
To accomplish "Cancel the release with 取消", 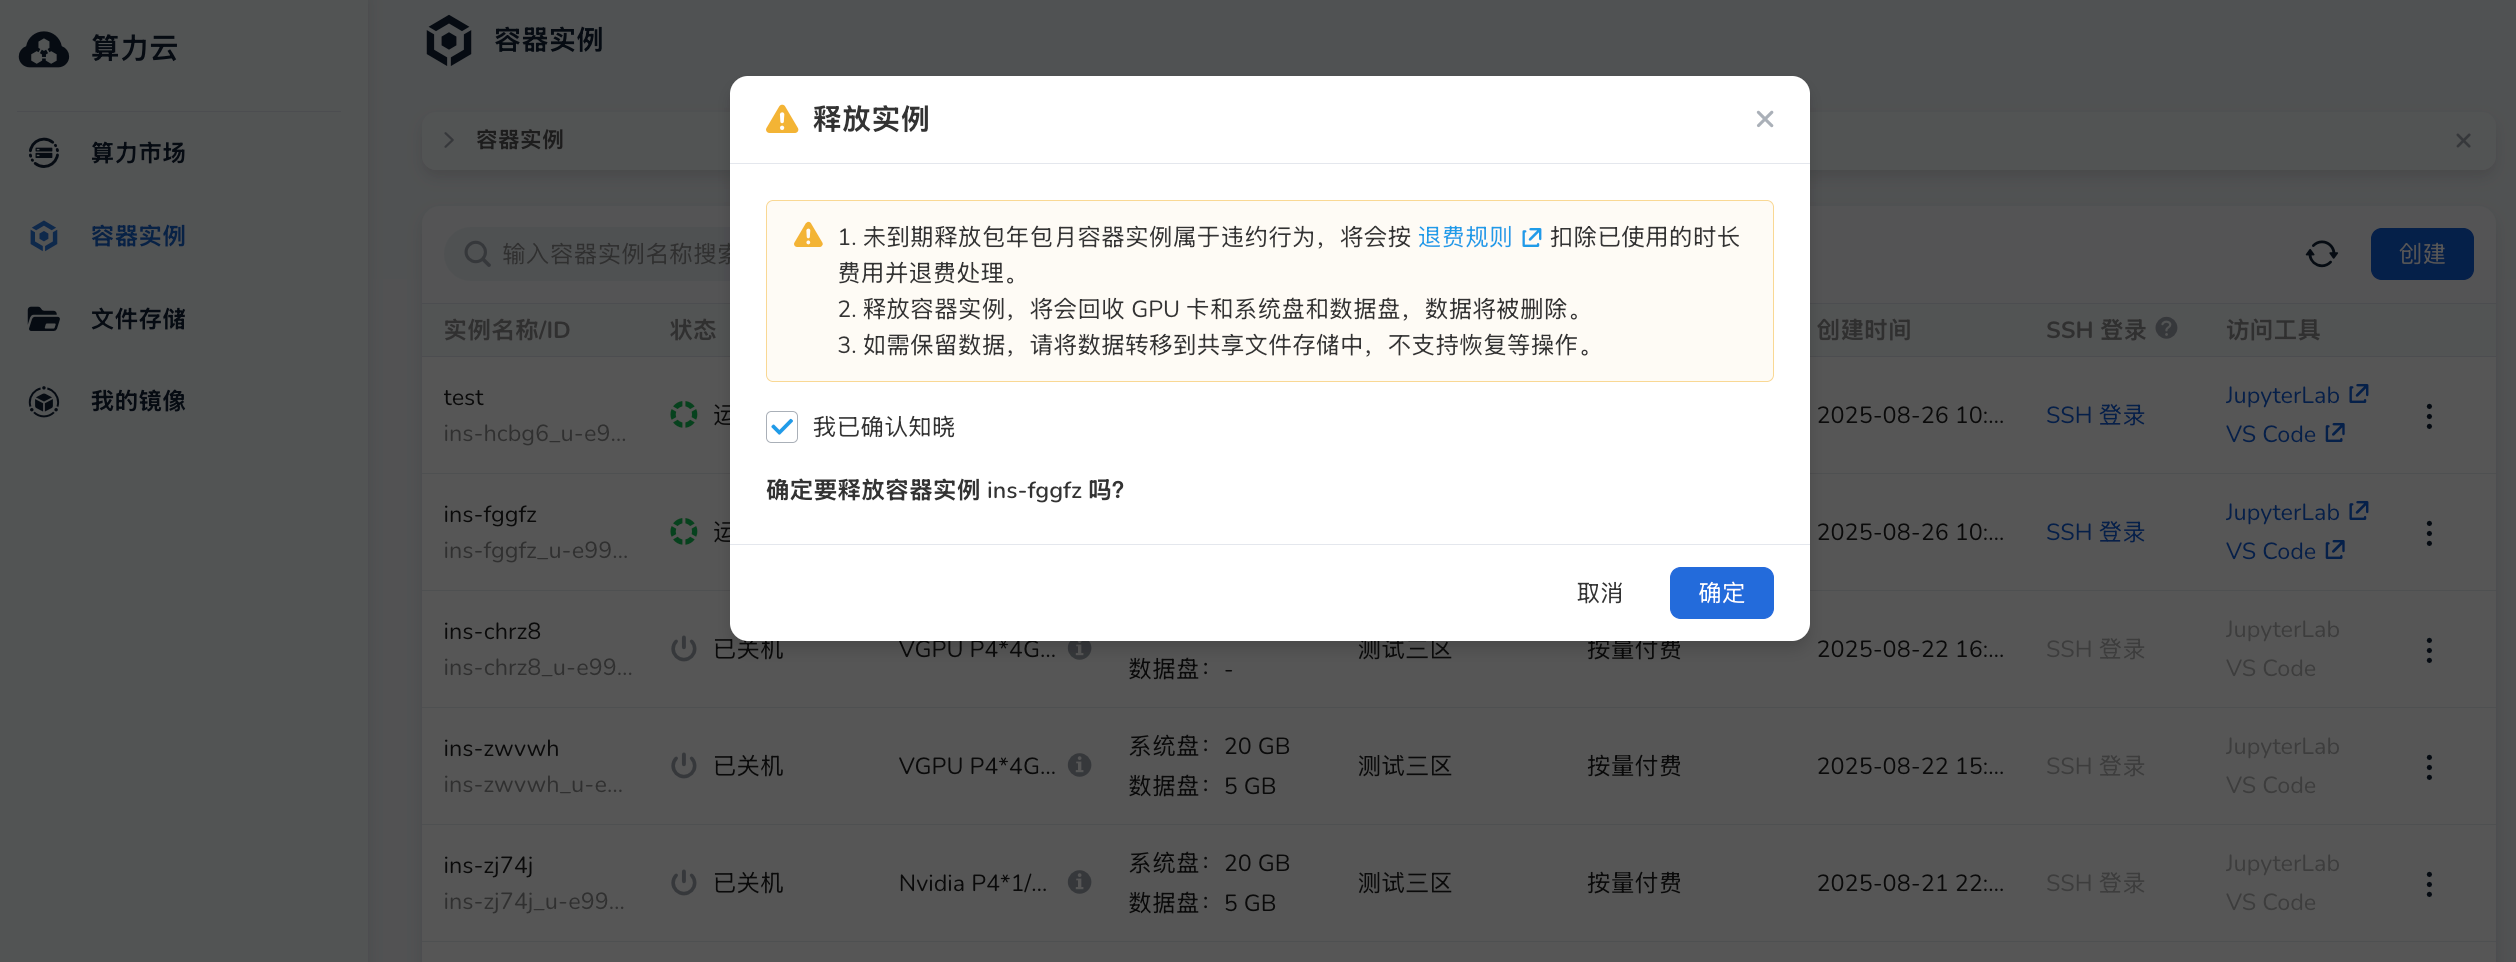I will pyautogui.click(x=1599, y=593).
